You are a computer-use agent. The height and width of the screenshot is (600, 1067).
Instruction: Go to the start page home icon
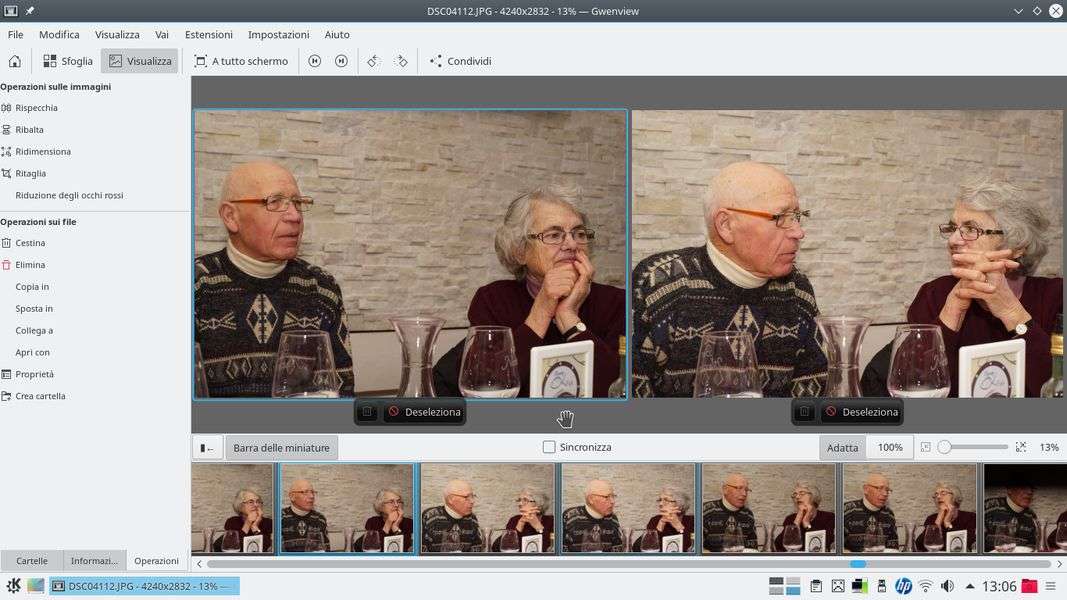tap(15, 61)
